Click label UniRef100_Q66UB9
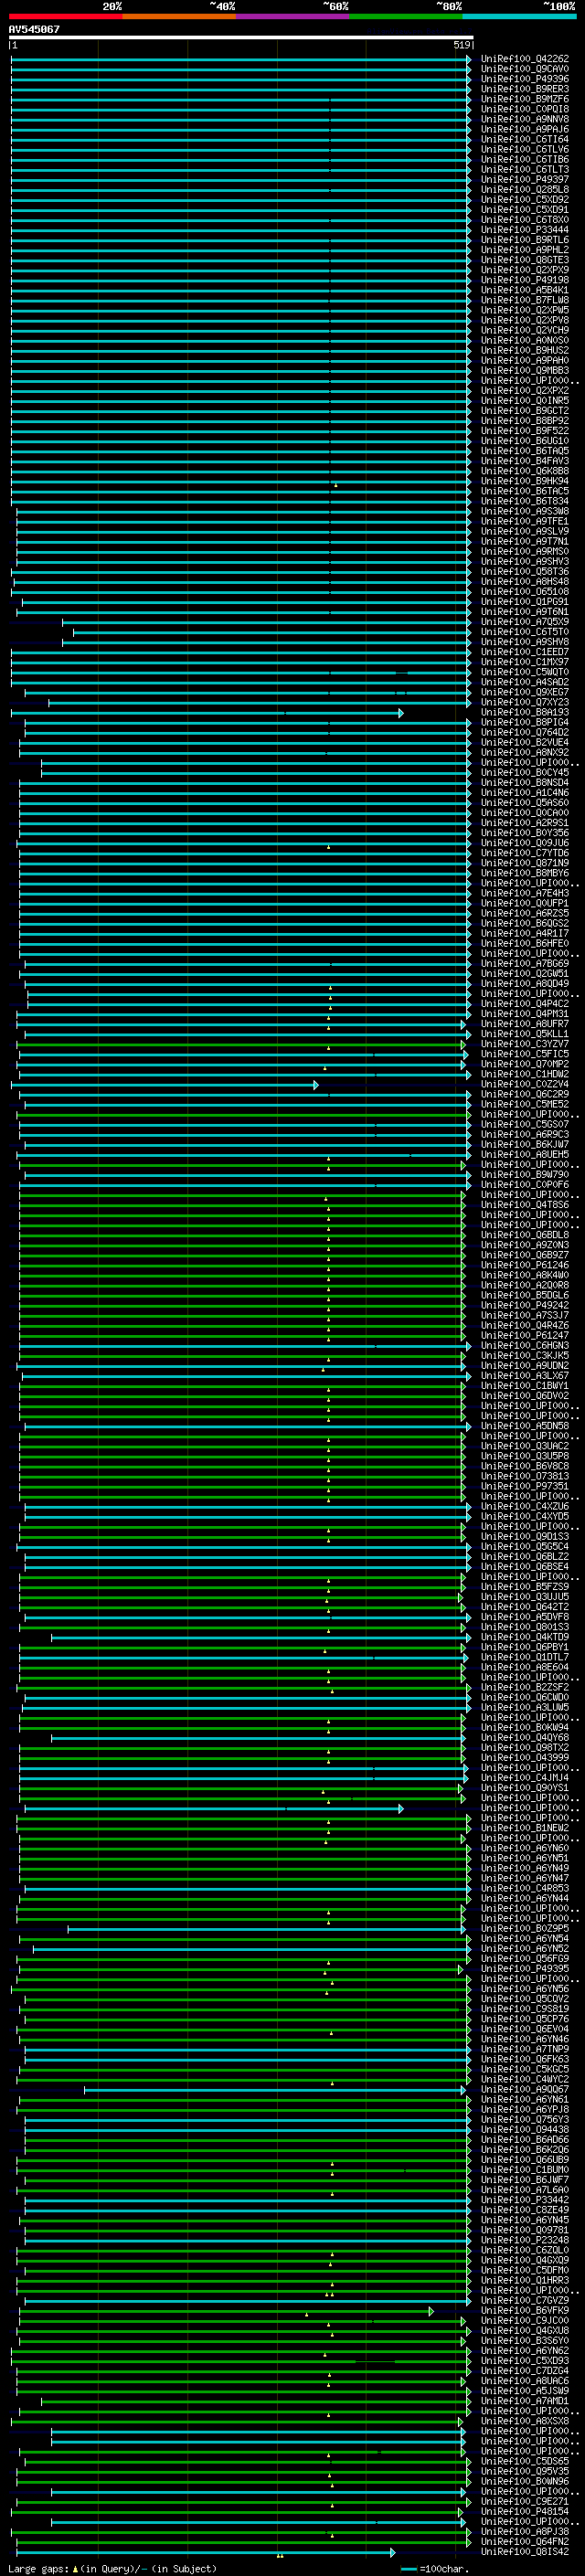 tap(525, 2160)
